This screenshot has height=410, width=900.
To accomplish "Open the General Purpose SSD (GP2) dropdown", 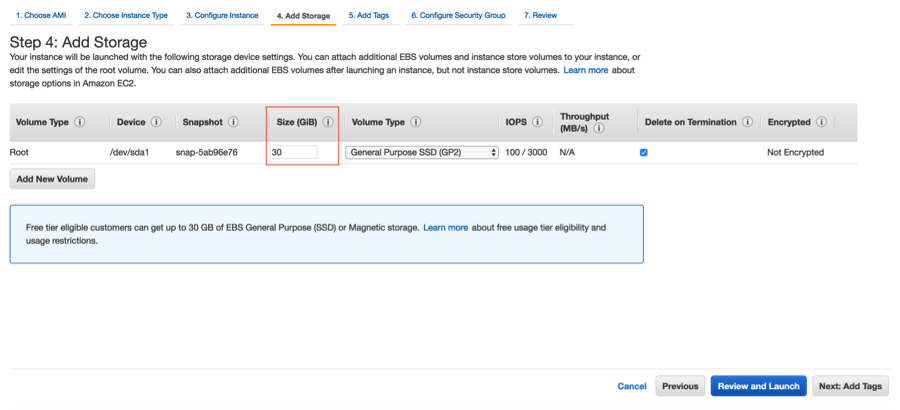I will tap(421, 152).
